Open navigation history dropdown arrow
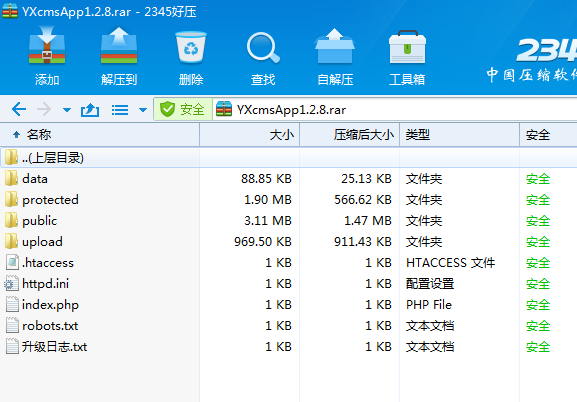This screenshot has height=402, width=577. 67,110
